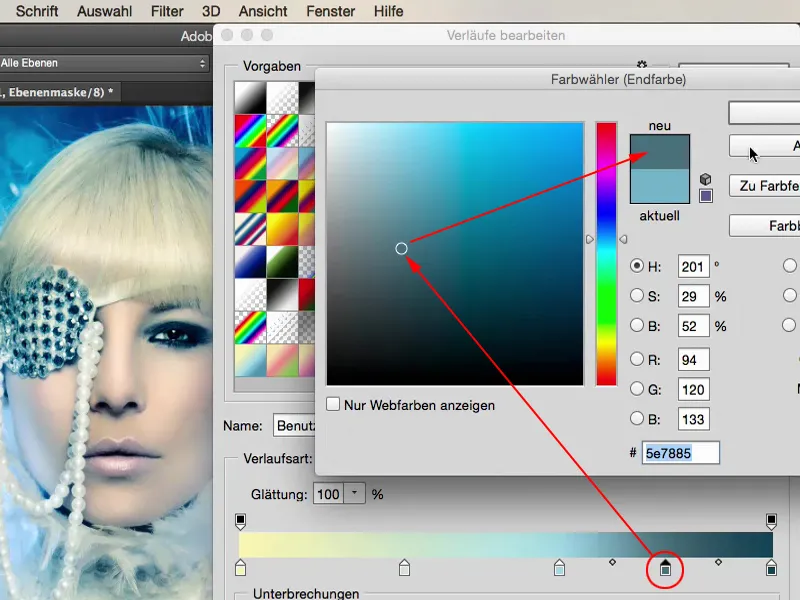Screen dimensions: 800x600
Task: Open the gradient presets gear menu
Action: (x=641, y=64)
